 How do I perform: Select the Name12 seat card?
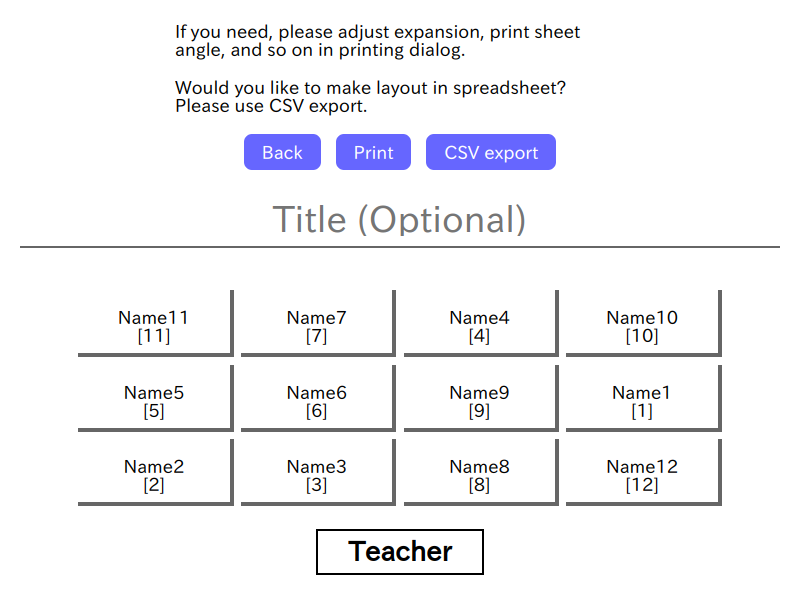click(644, 472)
